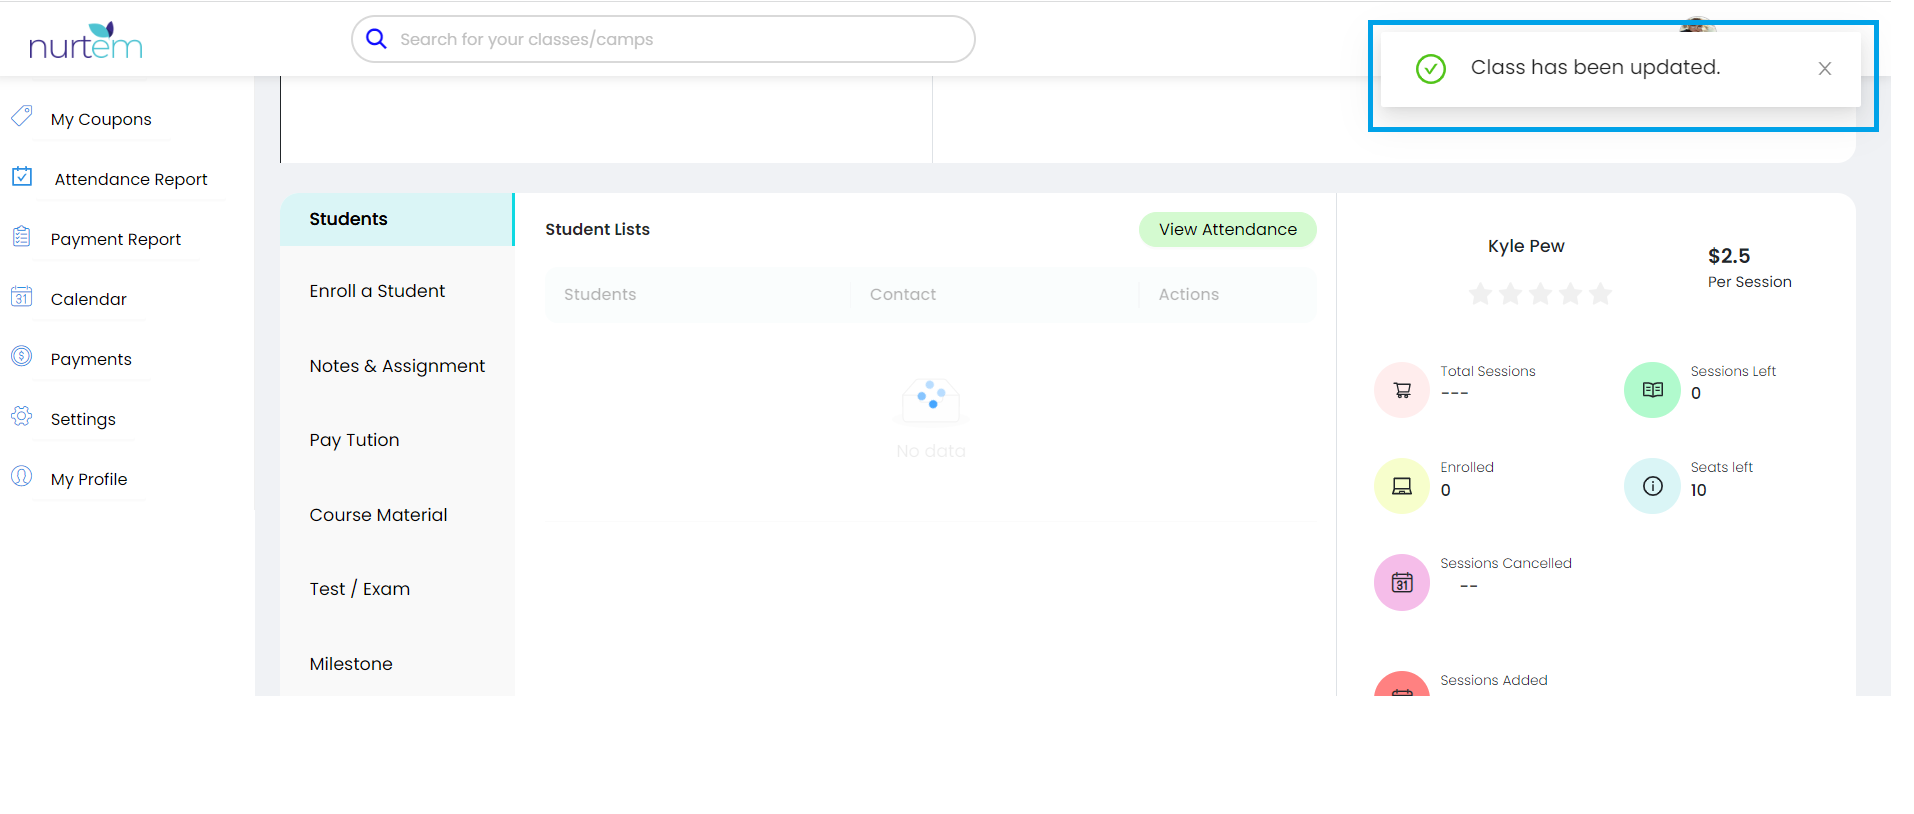Click the Payments dollar icon
This screenshot has width=1914, height=814.
tap(22, 356)
